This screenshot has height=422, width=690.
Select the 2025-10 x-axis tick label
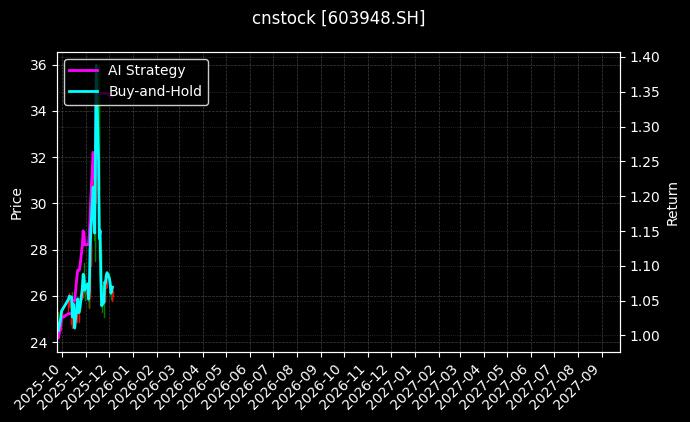click(38, 383)
